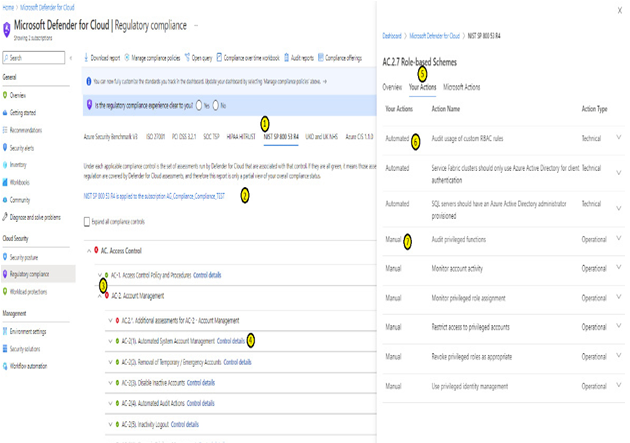630x443 pixels.
Task: Close the AC 2.7 details panel
Action: (x=620, y=11)
